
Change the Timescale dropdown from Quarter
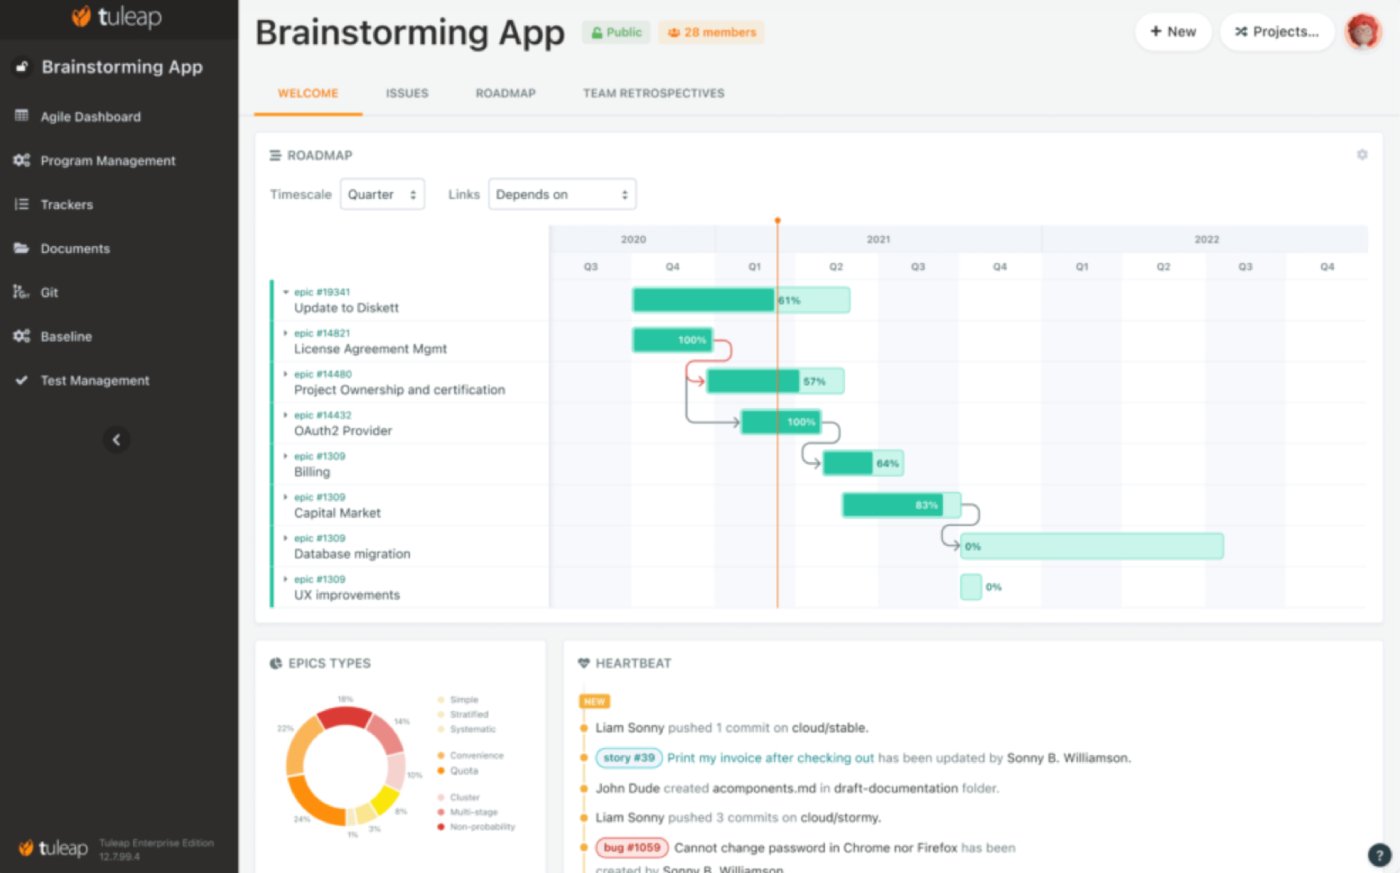click(382, 194)
